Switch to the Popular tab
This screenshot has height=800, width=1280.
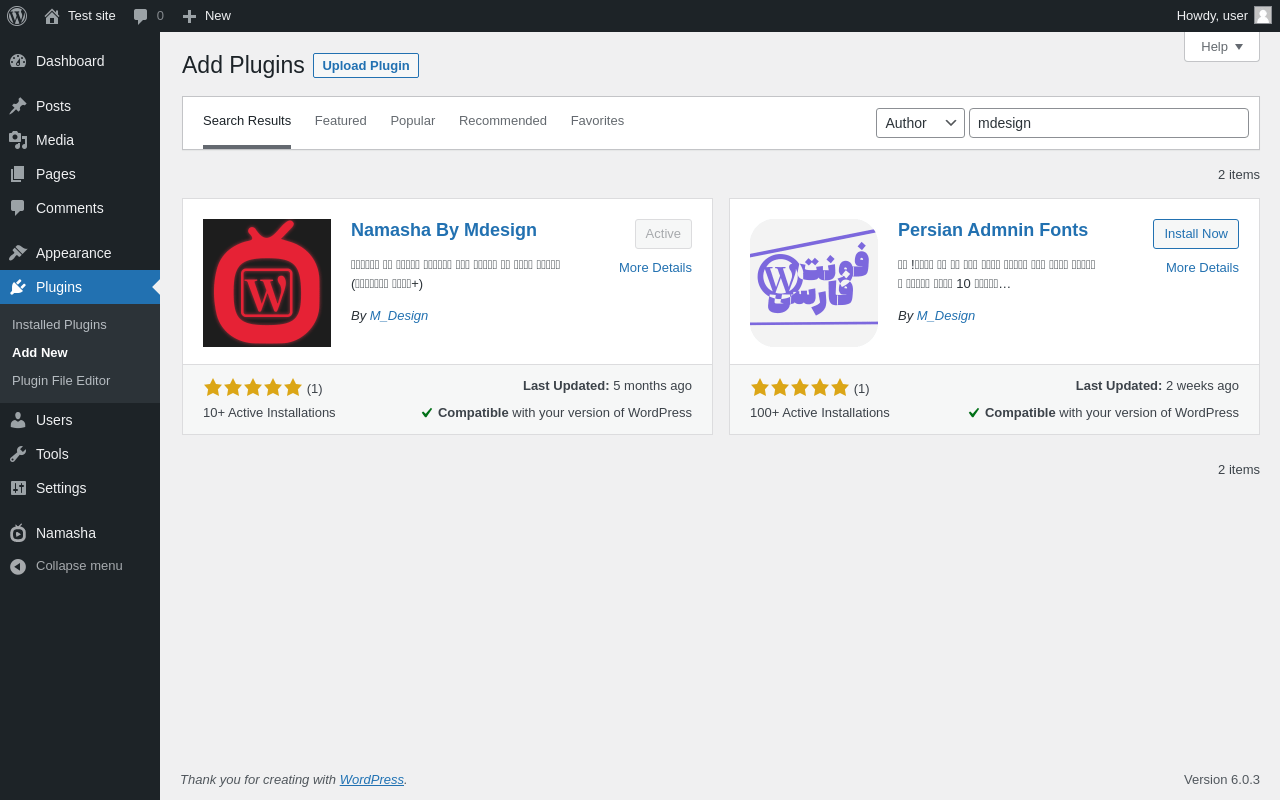[413, 121]
